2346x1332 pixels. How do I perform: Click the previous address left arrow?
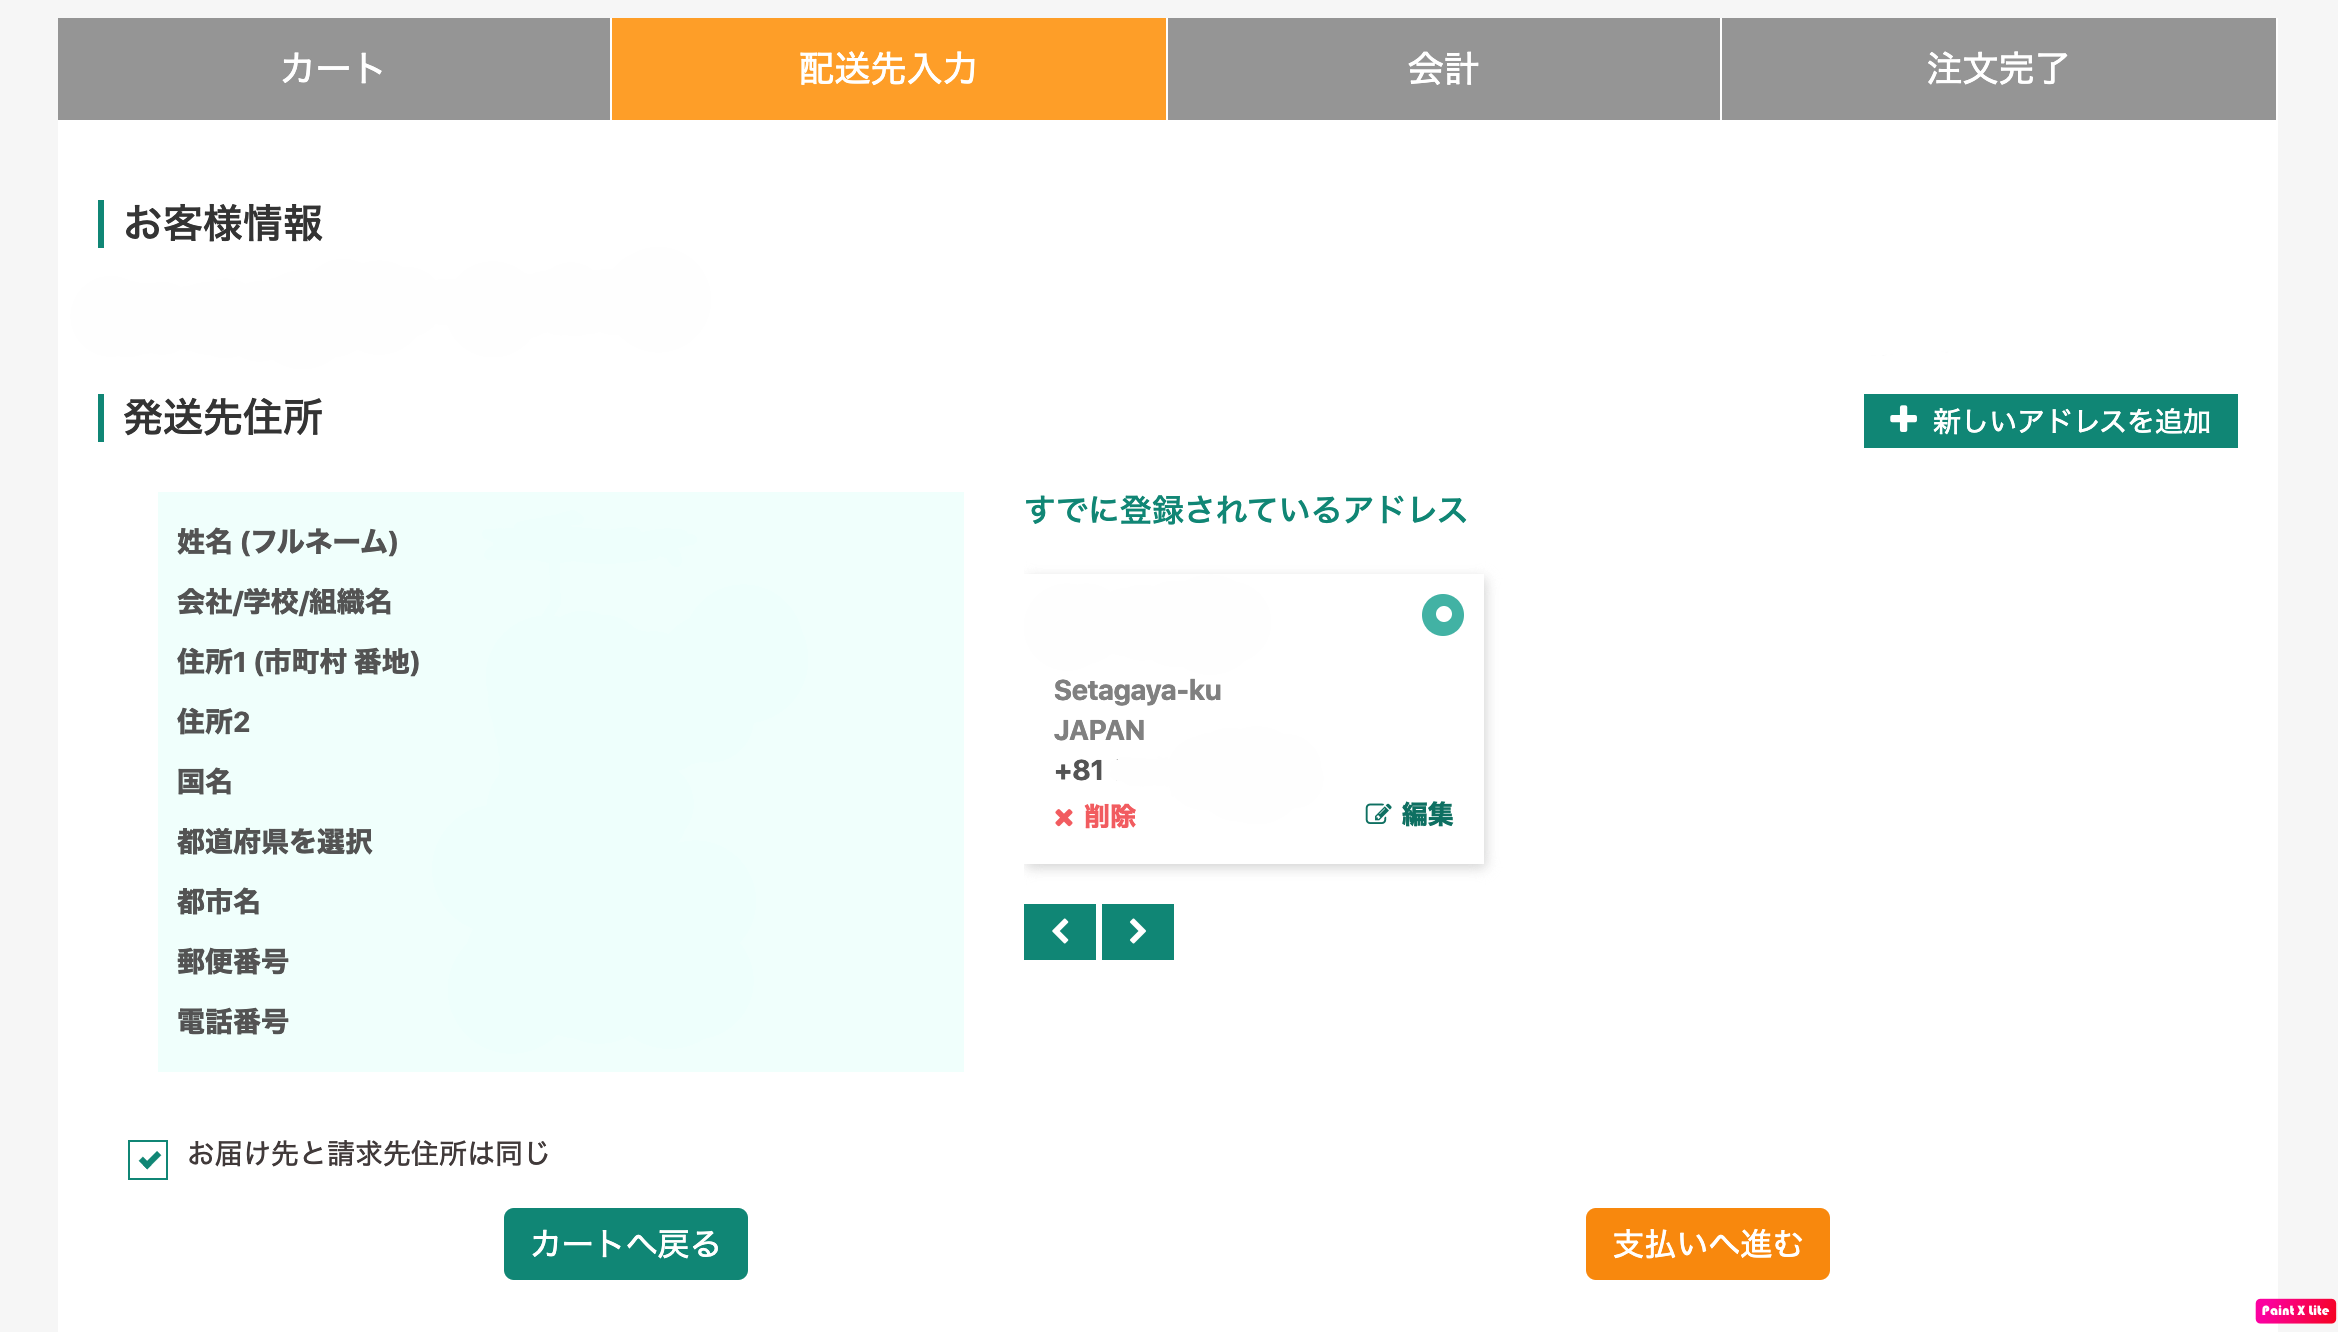(1060, 932)
